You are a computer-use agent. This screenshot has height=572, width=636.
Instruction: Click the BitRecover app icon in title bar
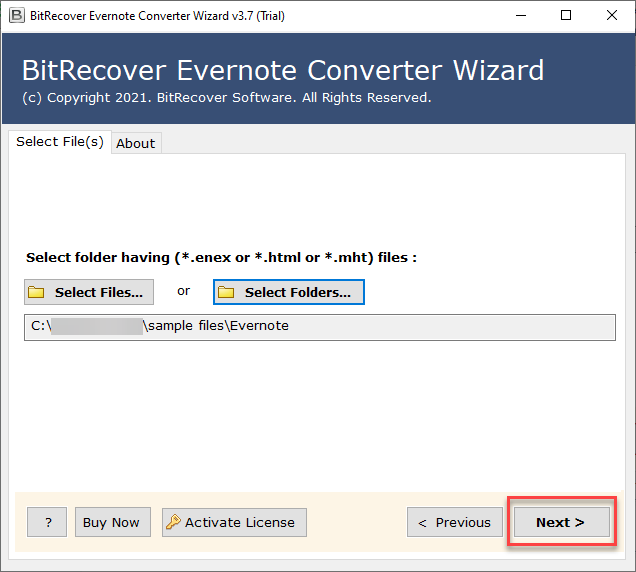[17, 15]
